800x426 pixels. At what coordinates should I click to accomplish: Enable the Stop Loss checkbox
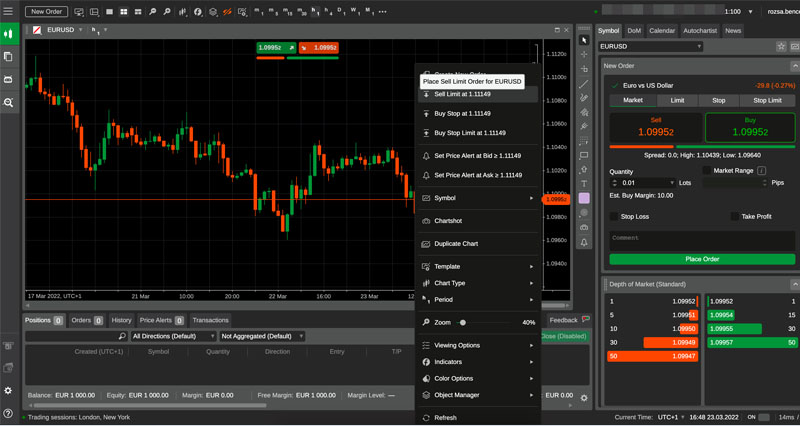tap(614, 216)
